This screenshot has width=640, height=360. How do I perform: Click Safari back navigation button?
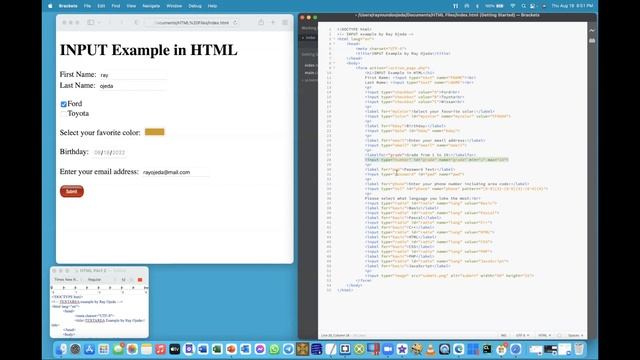[110, 22]
